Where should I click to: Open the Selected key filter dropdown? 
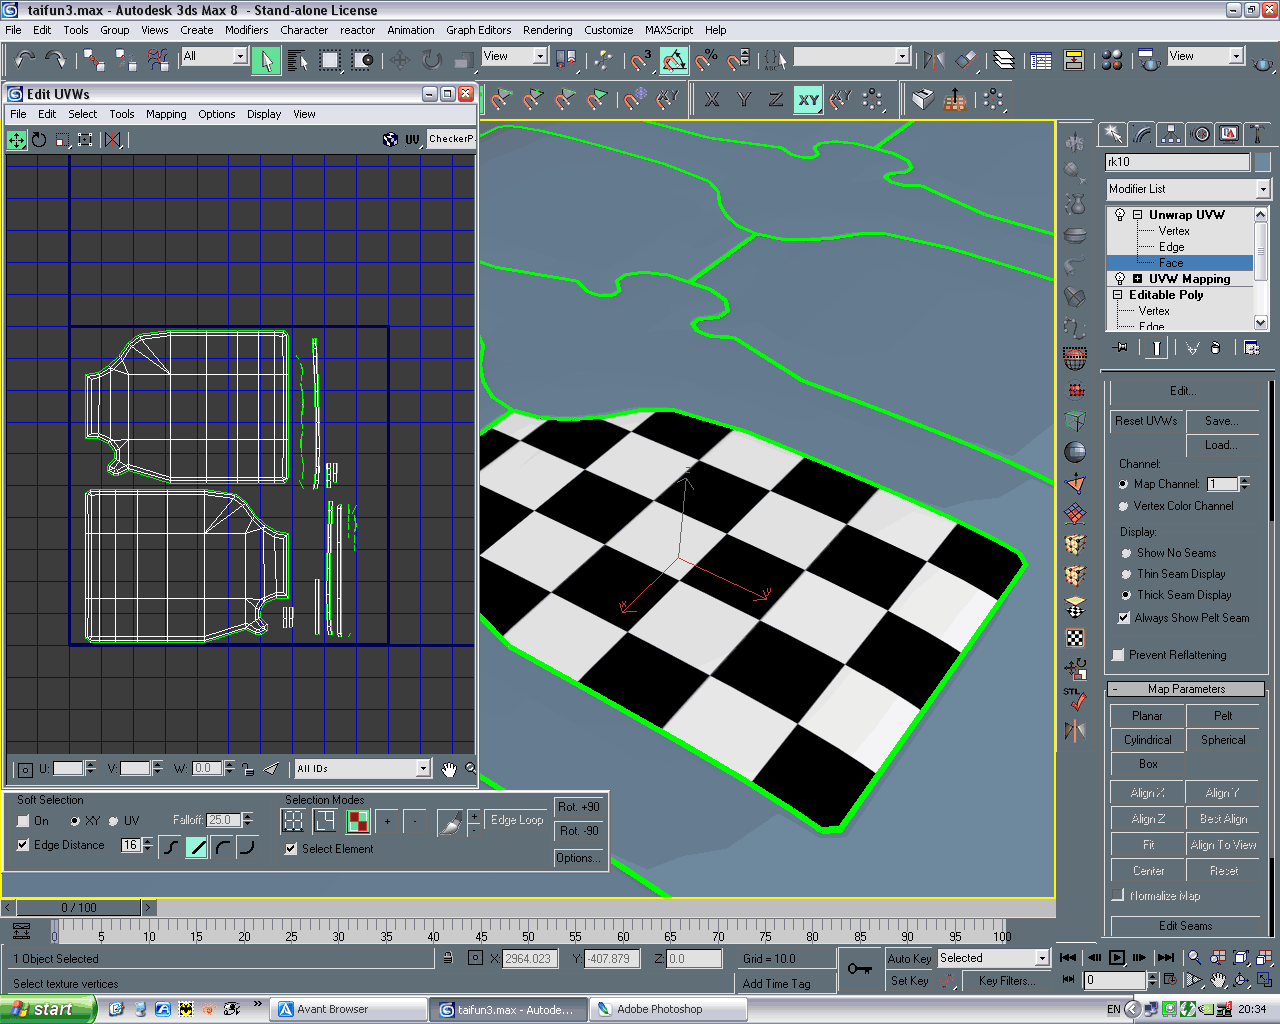(993, 958)
